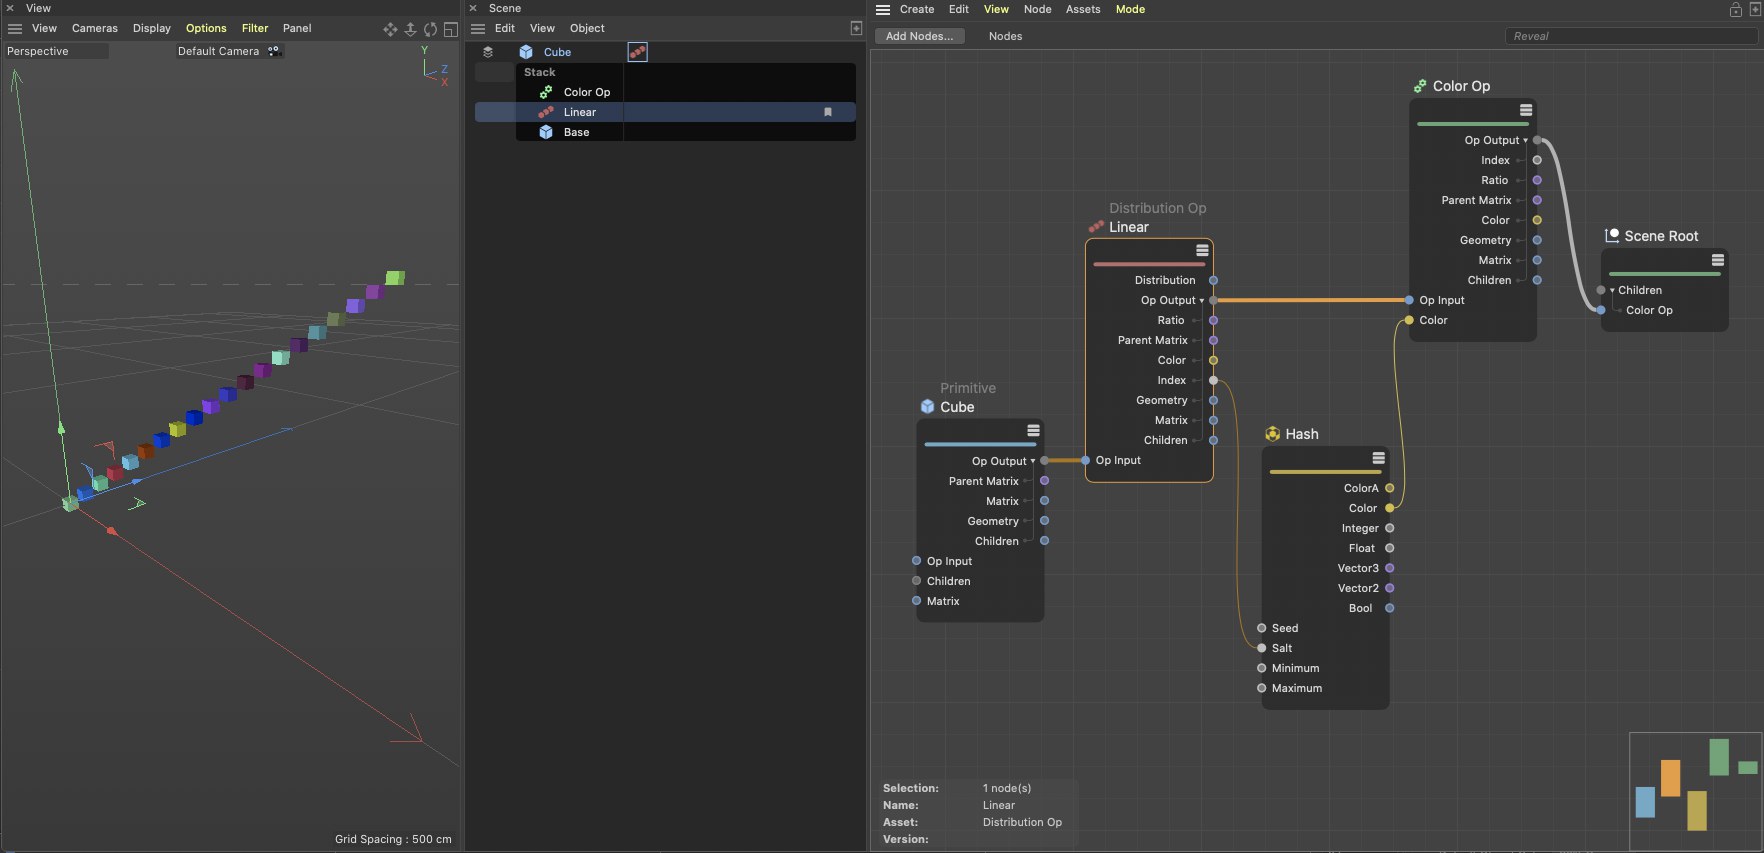Open the Assets menu in node editor

1082,9
